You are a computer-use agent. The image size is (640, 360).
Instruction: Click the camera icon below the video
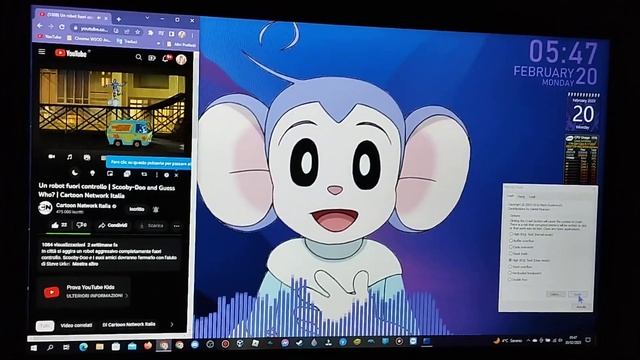[x=52, y=156]
